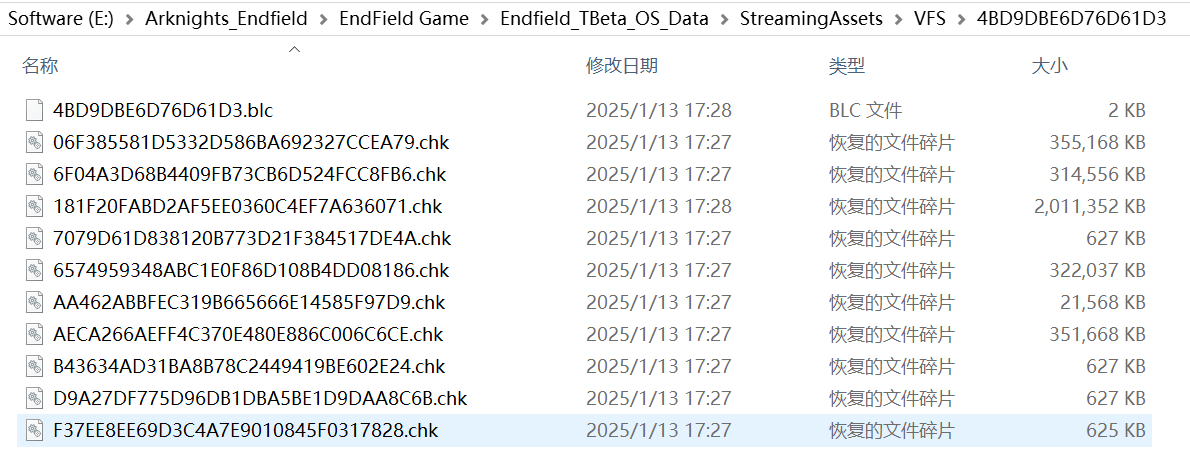Select file AECA266AEFF4C370E480E886C006C6CE.chk
Viewport: 1190px width, 462px height.
coord(248,334)
